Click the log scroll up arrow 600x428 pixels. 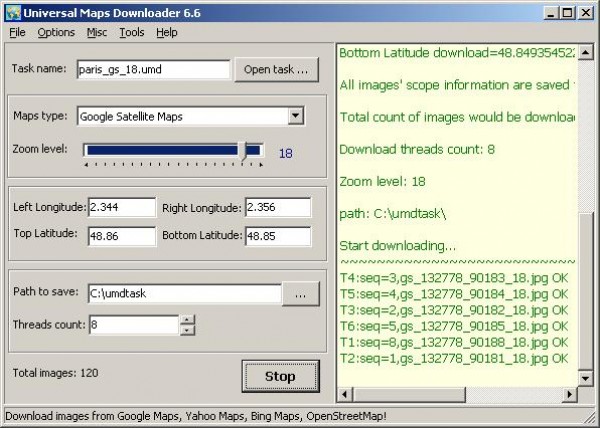(585, 52)
